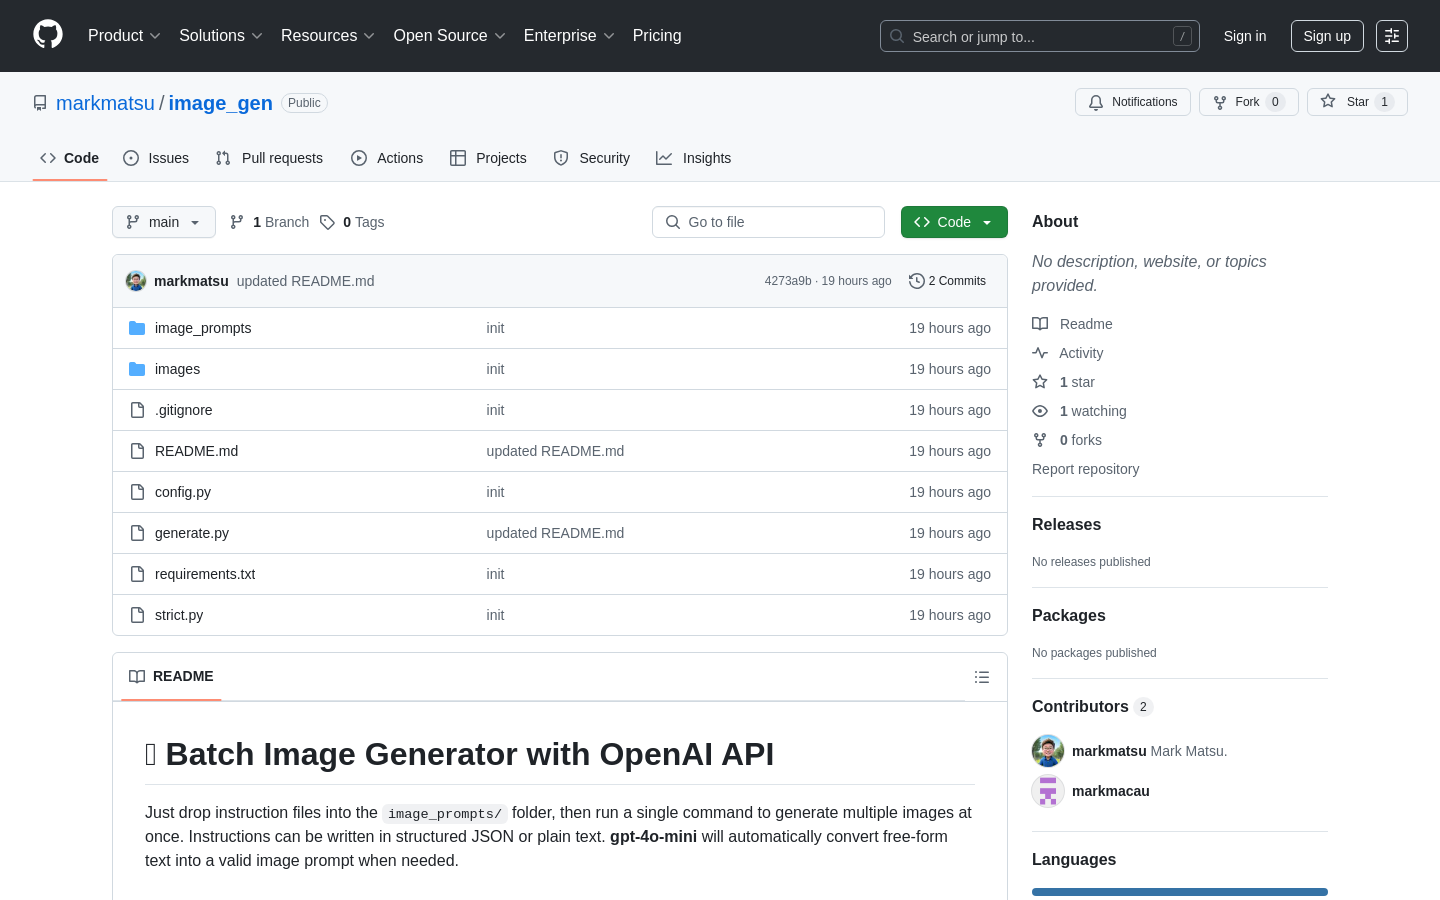Open the green Code dropdown
This screenshot has width=1440, height=900.
click(954, 222)
